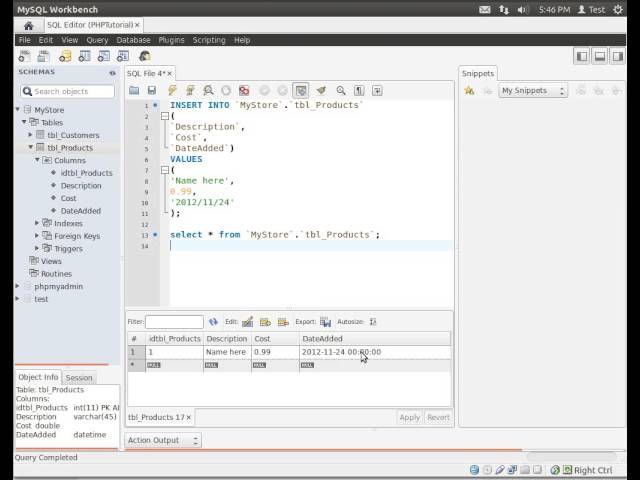
Task: Open the Query menu
Action: point(97,40)
